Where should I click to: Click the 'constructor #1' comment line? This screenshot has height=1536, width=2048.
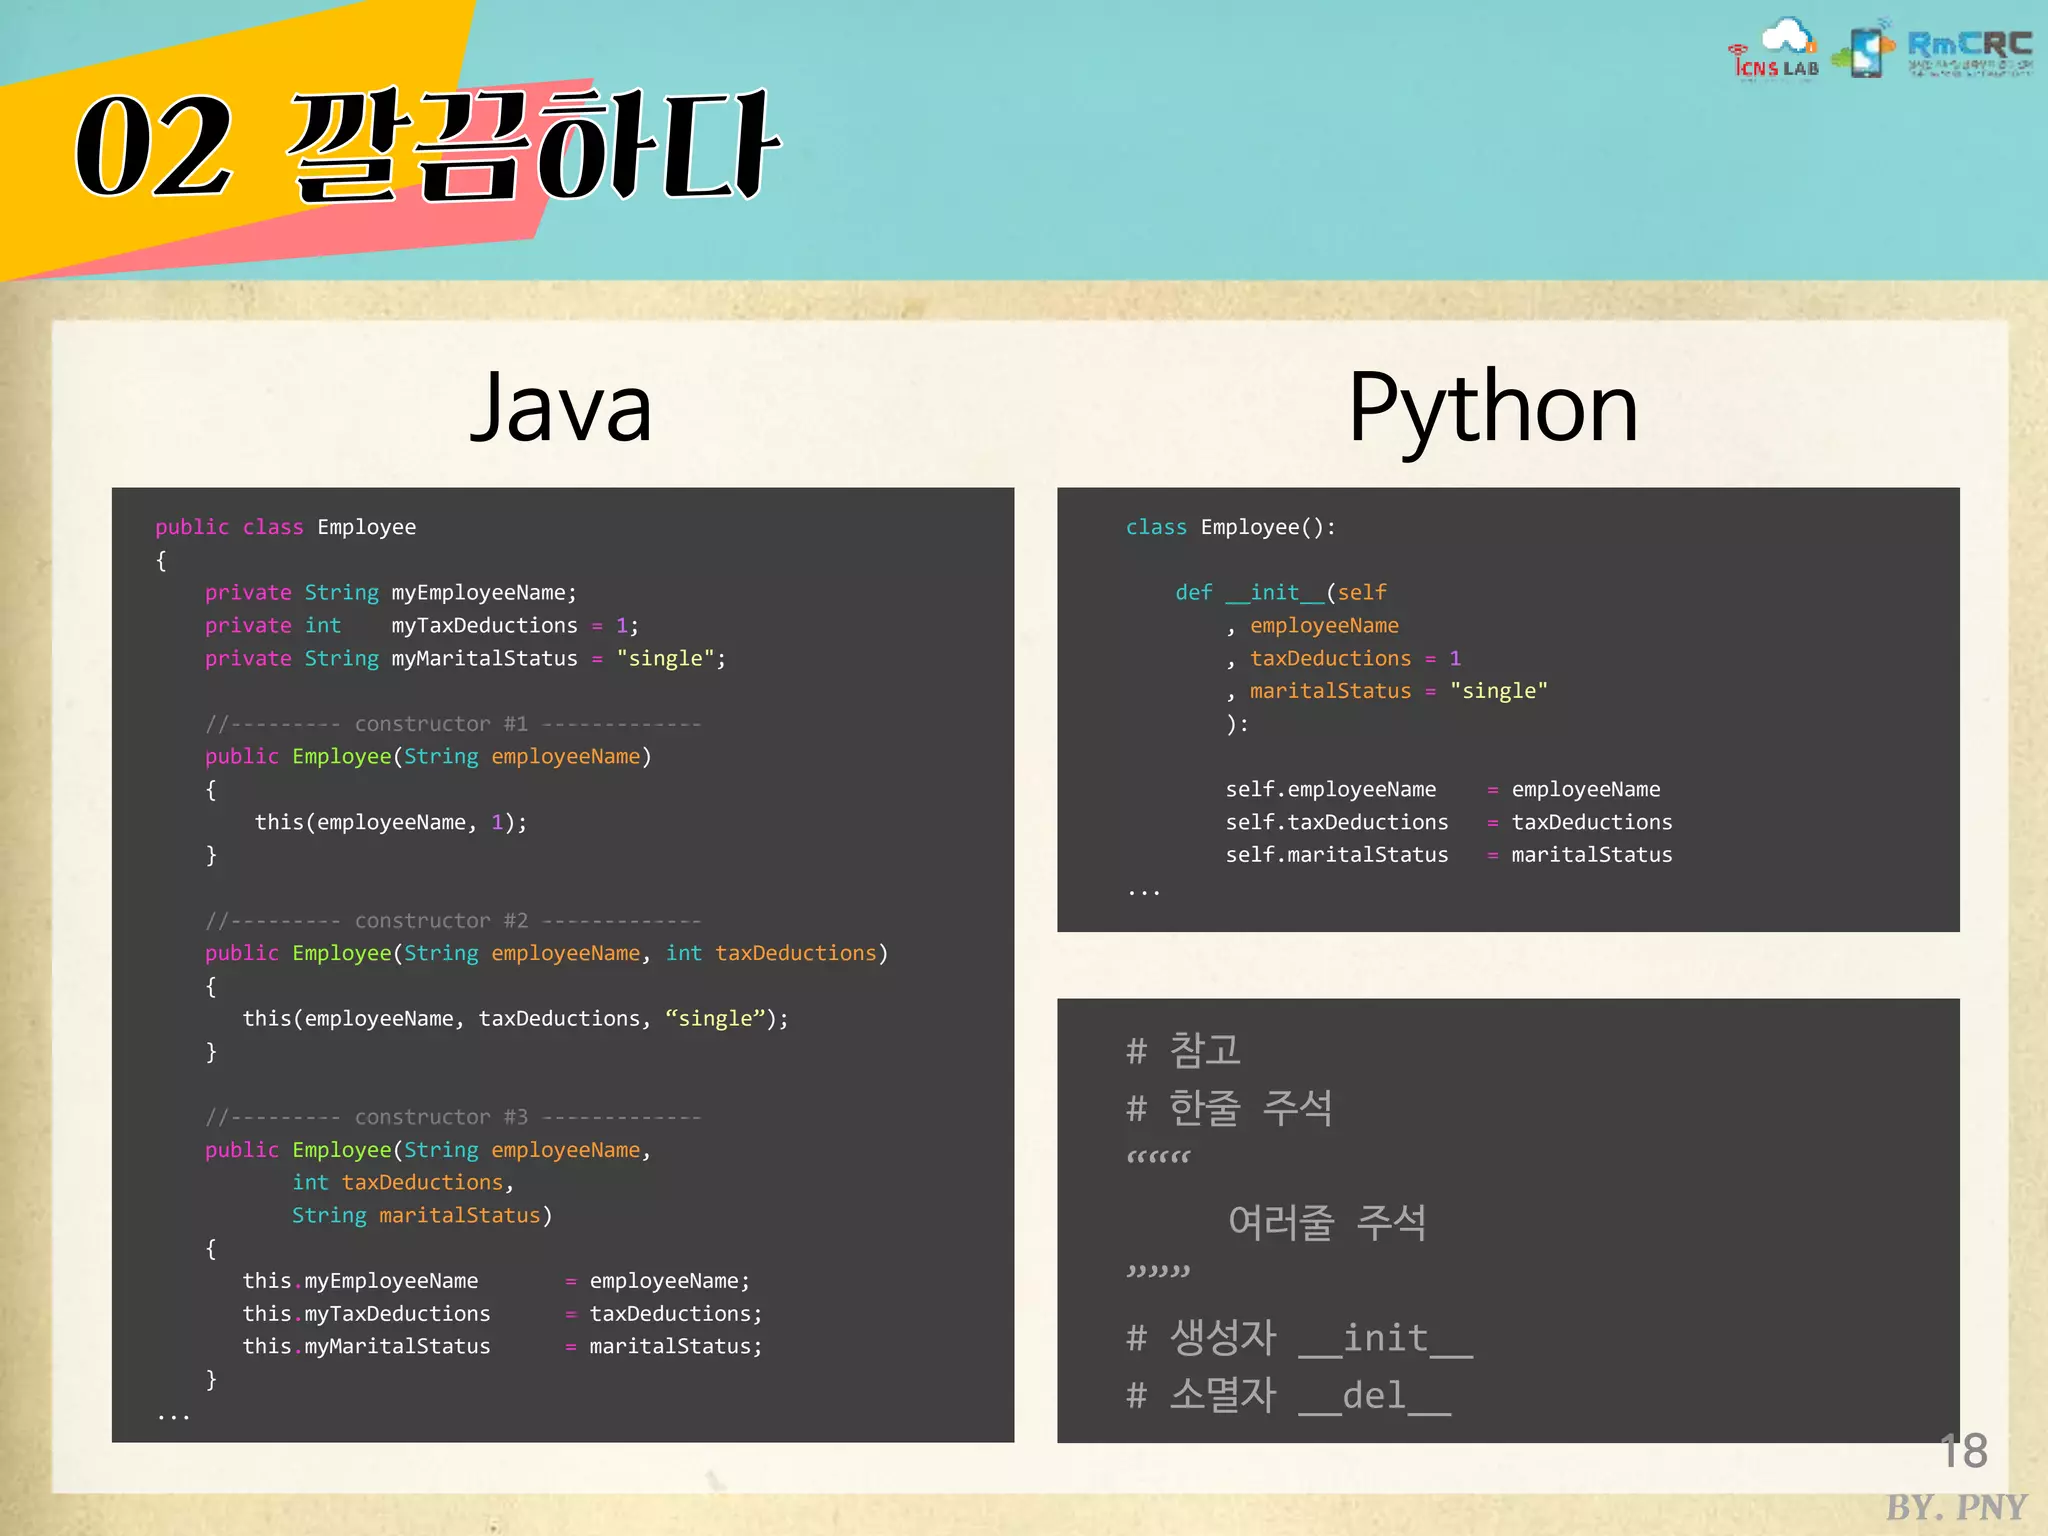[x=452, y=724]
